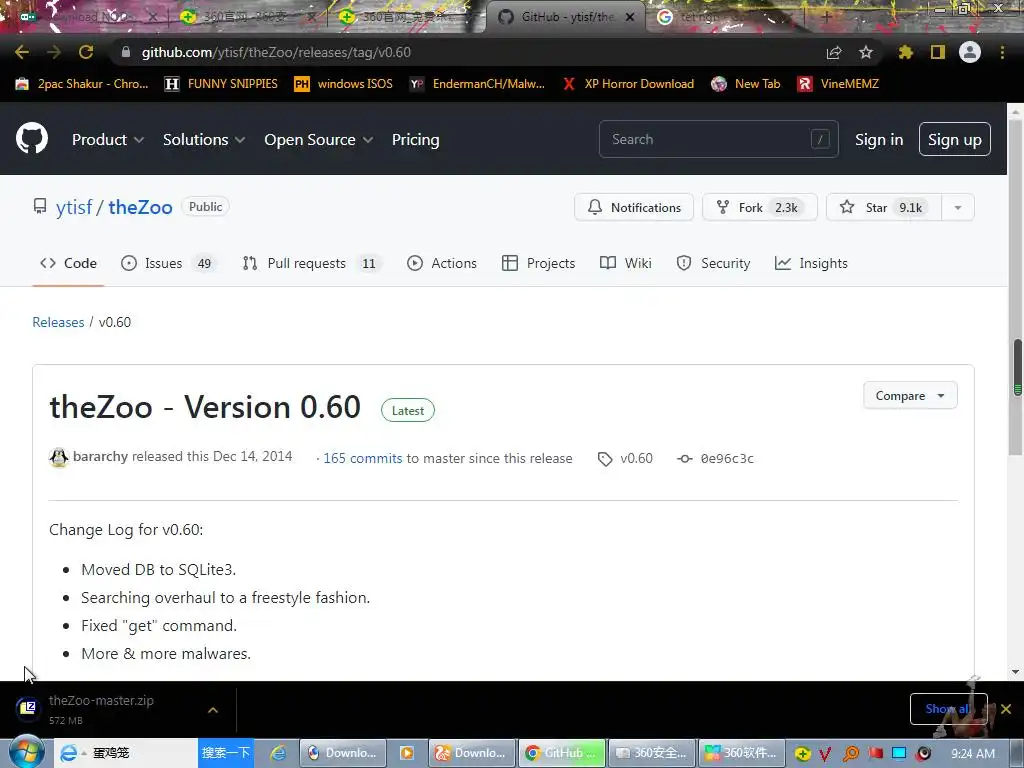Open the XP Horror Download bookmark
The image size is (1024, 768).
pyautogui.click(x=628, y=84)
